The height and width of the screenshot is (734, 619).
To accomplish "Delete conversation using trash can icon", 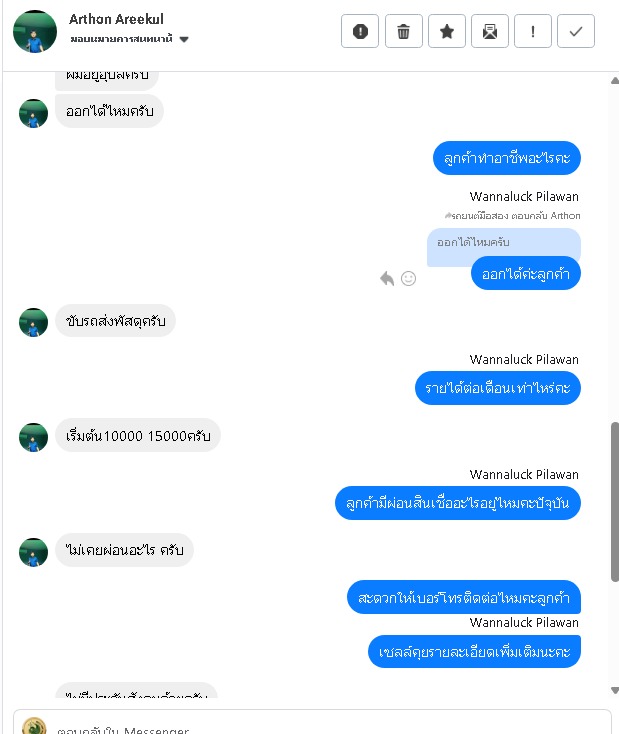I will pyautogui.click(x=403, y=31).
